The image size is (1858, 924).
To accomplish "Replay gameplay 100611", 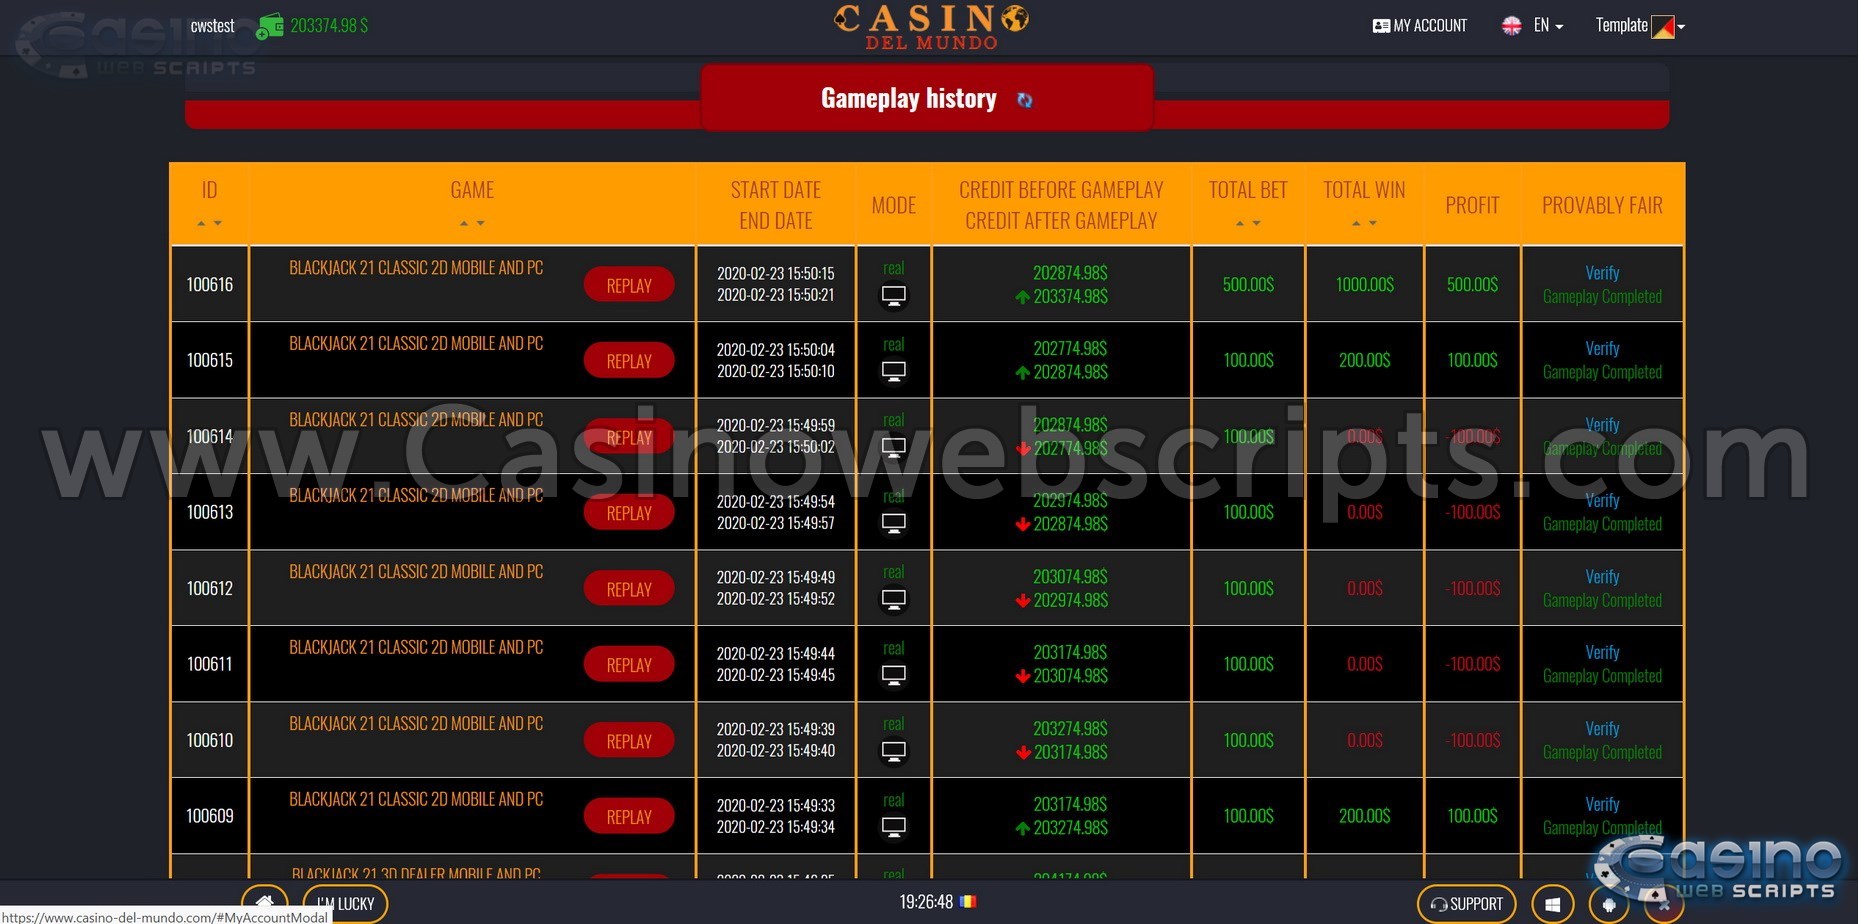I will (629, 665).
